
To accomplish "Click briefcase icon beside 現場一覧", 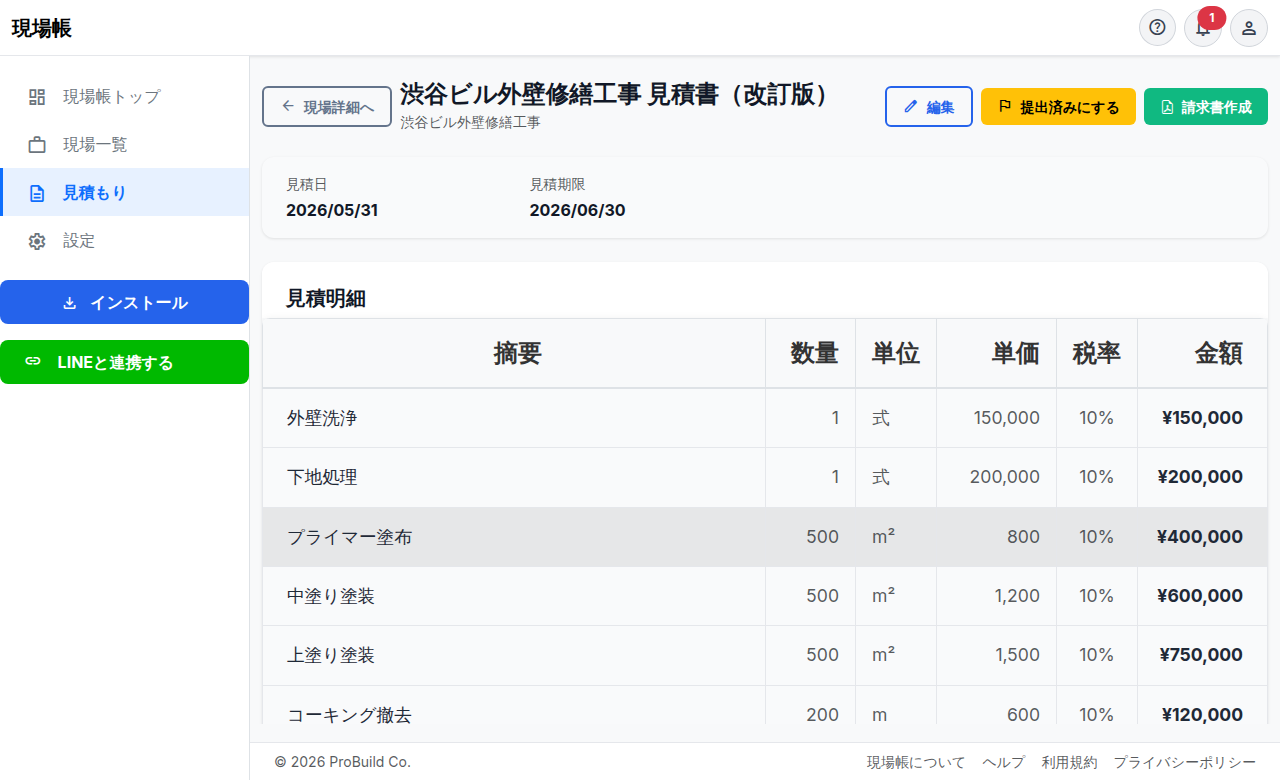I will click(x=37, y=145).
